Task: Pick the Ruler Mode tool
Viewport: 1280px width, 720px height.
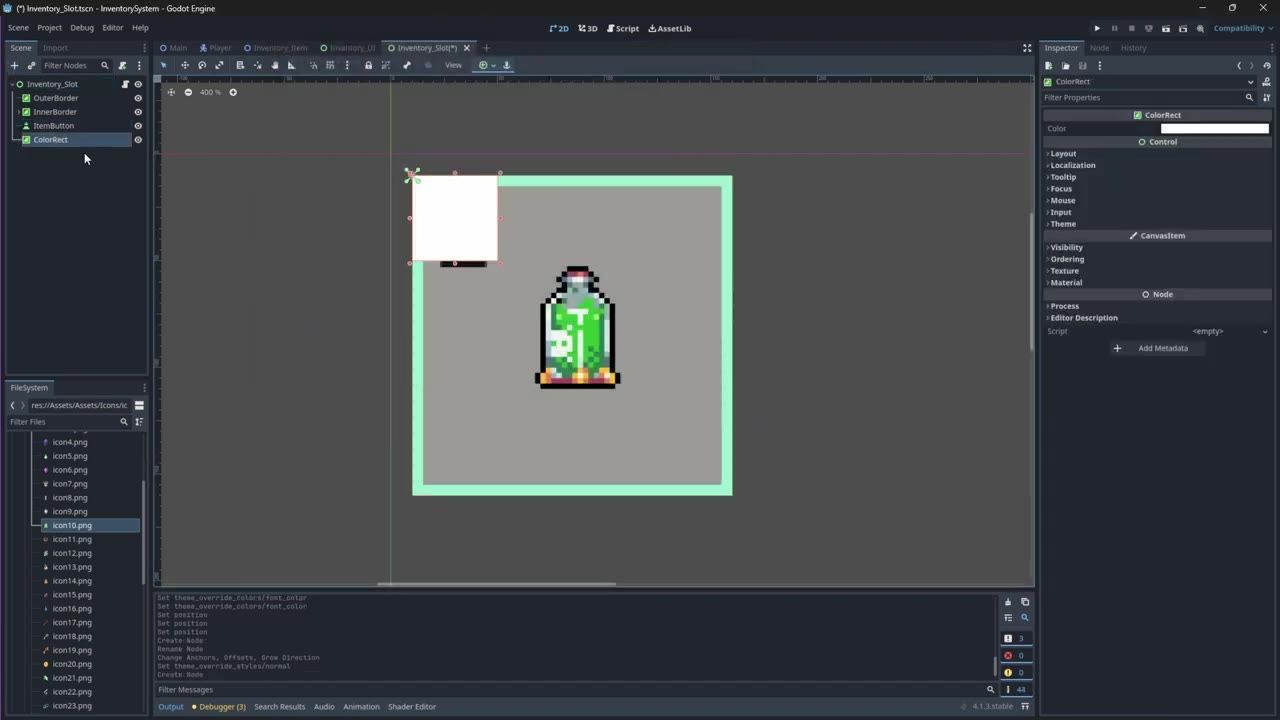Action: pos(291,65)
